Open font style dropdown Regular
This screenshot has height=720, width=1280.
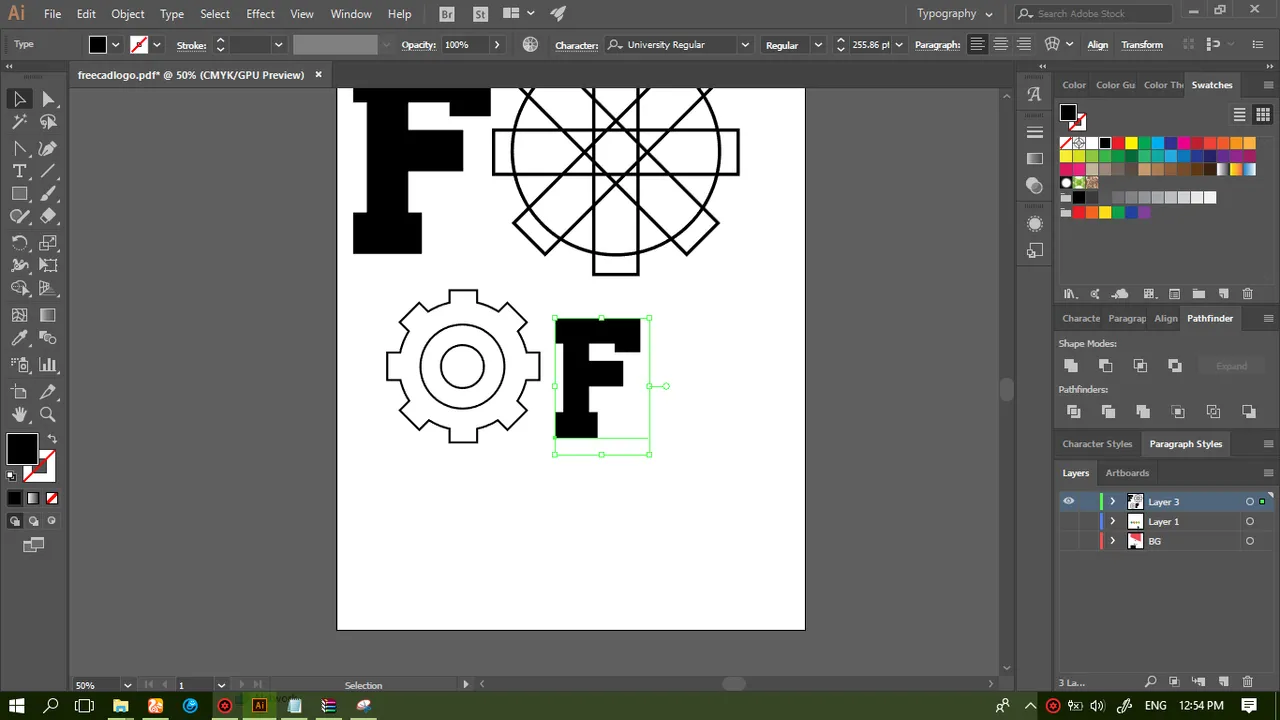[x=817, y=45]
